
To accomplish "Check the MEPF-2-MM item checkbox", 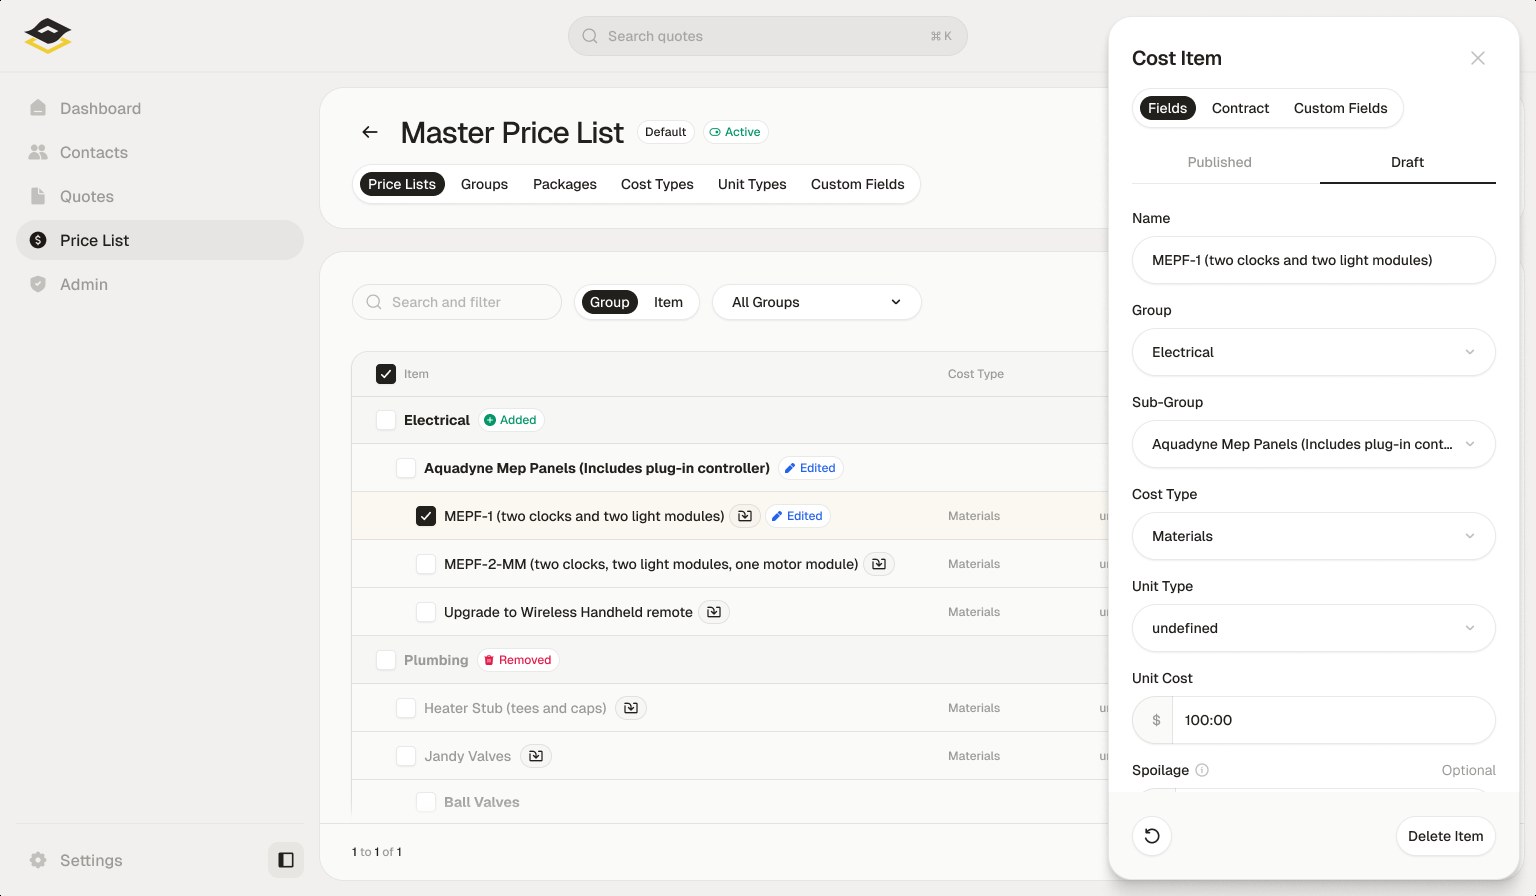I will coord(426,564).
